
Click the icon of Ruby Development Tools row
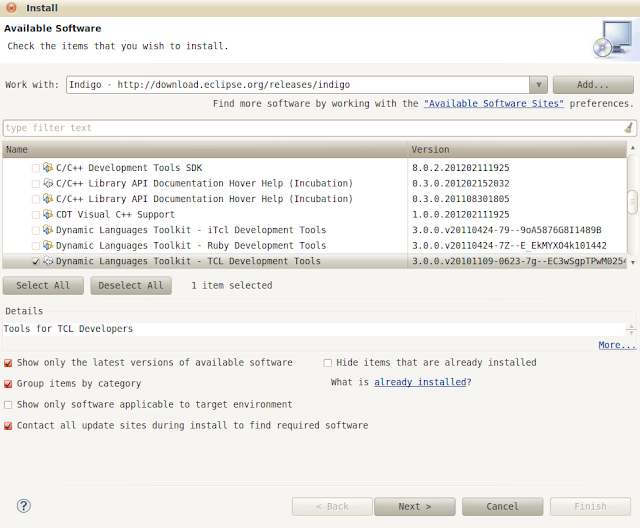tap(48, 245)
